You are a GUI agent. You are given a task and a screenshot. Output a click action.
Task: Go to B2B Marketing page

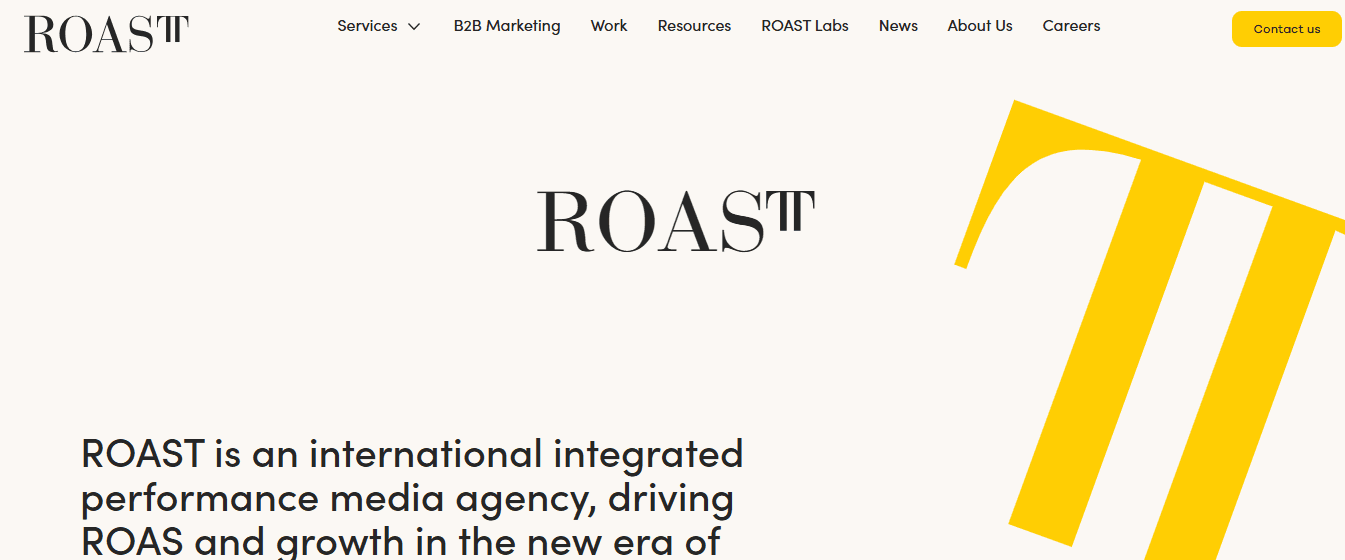pyautogui.click(x=507, y=26)
